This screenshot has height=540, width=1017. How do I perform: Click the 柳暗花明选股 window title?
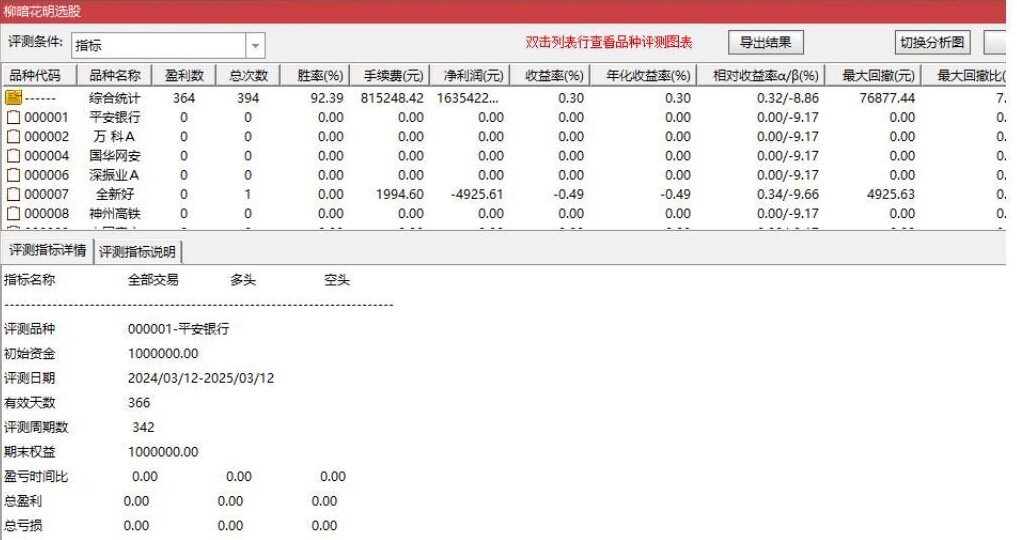pyautogui.click(x=42, y=11)
